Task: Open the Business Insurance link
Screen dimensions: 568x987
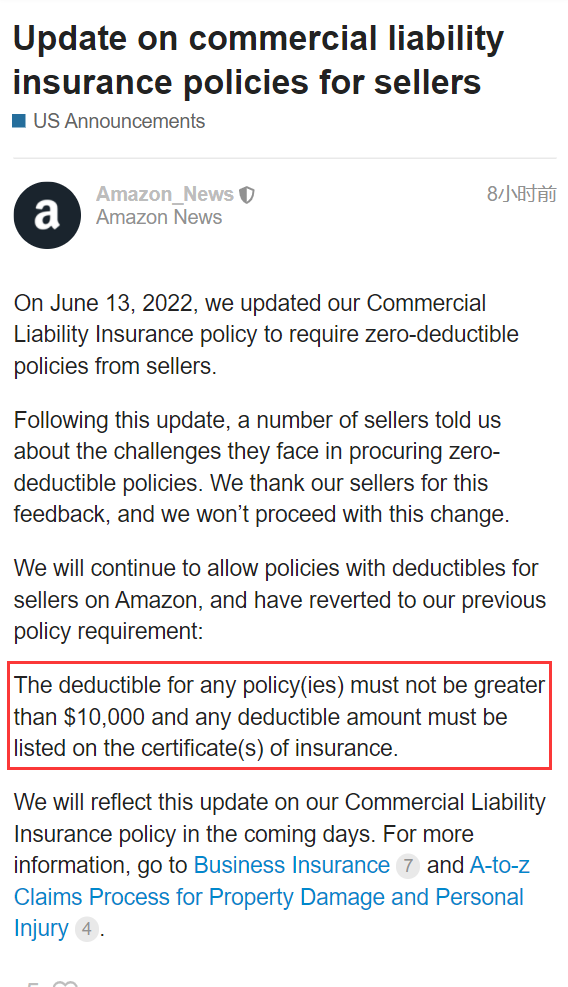Action: point(292,866)
